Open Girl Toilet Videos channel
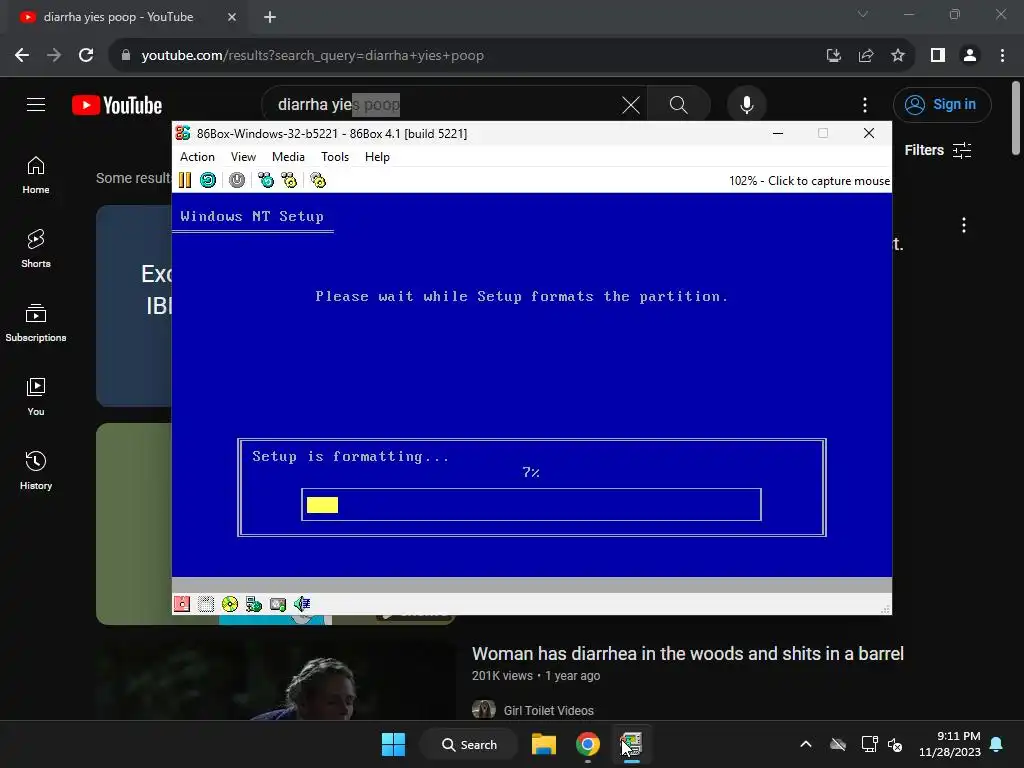Screen dimensions: 1024x768 click(x=549, y=711)
